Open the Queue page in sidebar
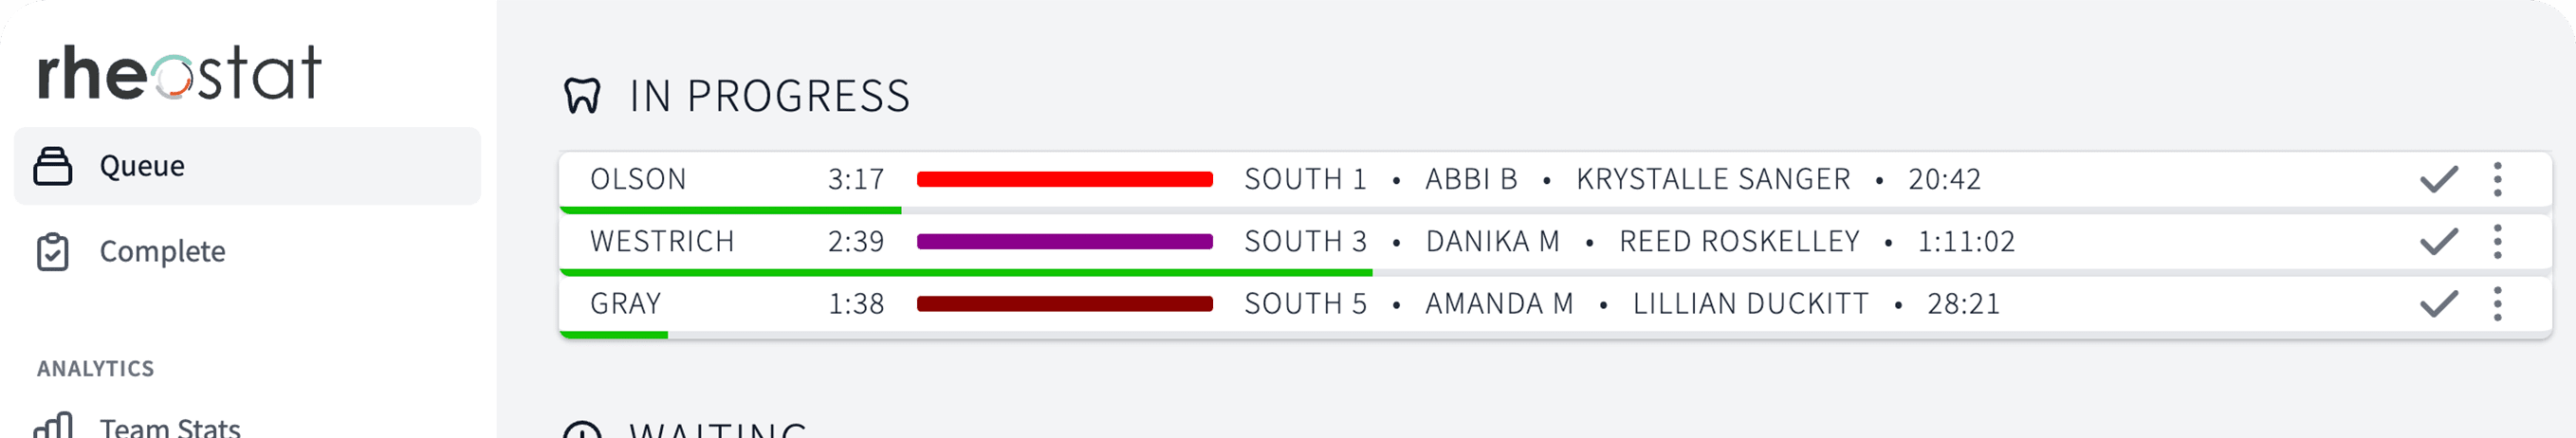The width and height of the screenshot is (2576, 438). coord(247,166)
